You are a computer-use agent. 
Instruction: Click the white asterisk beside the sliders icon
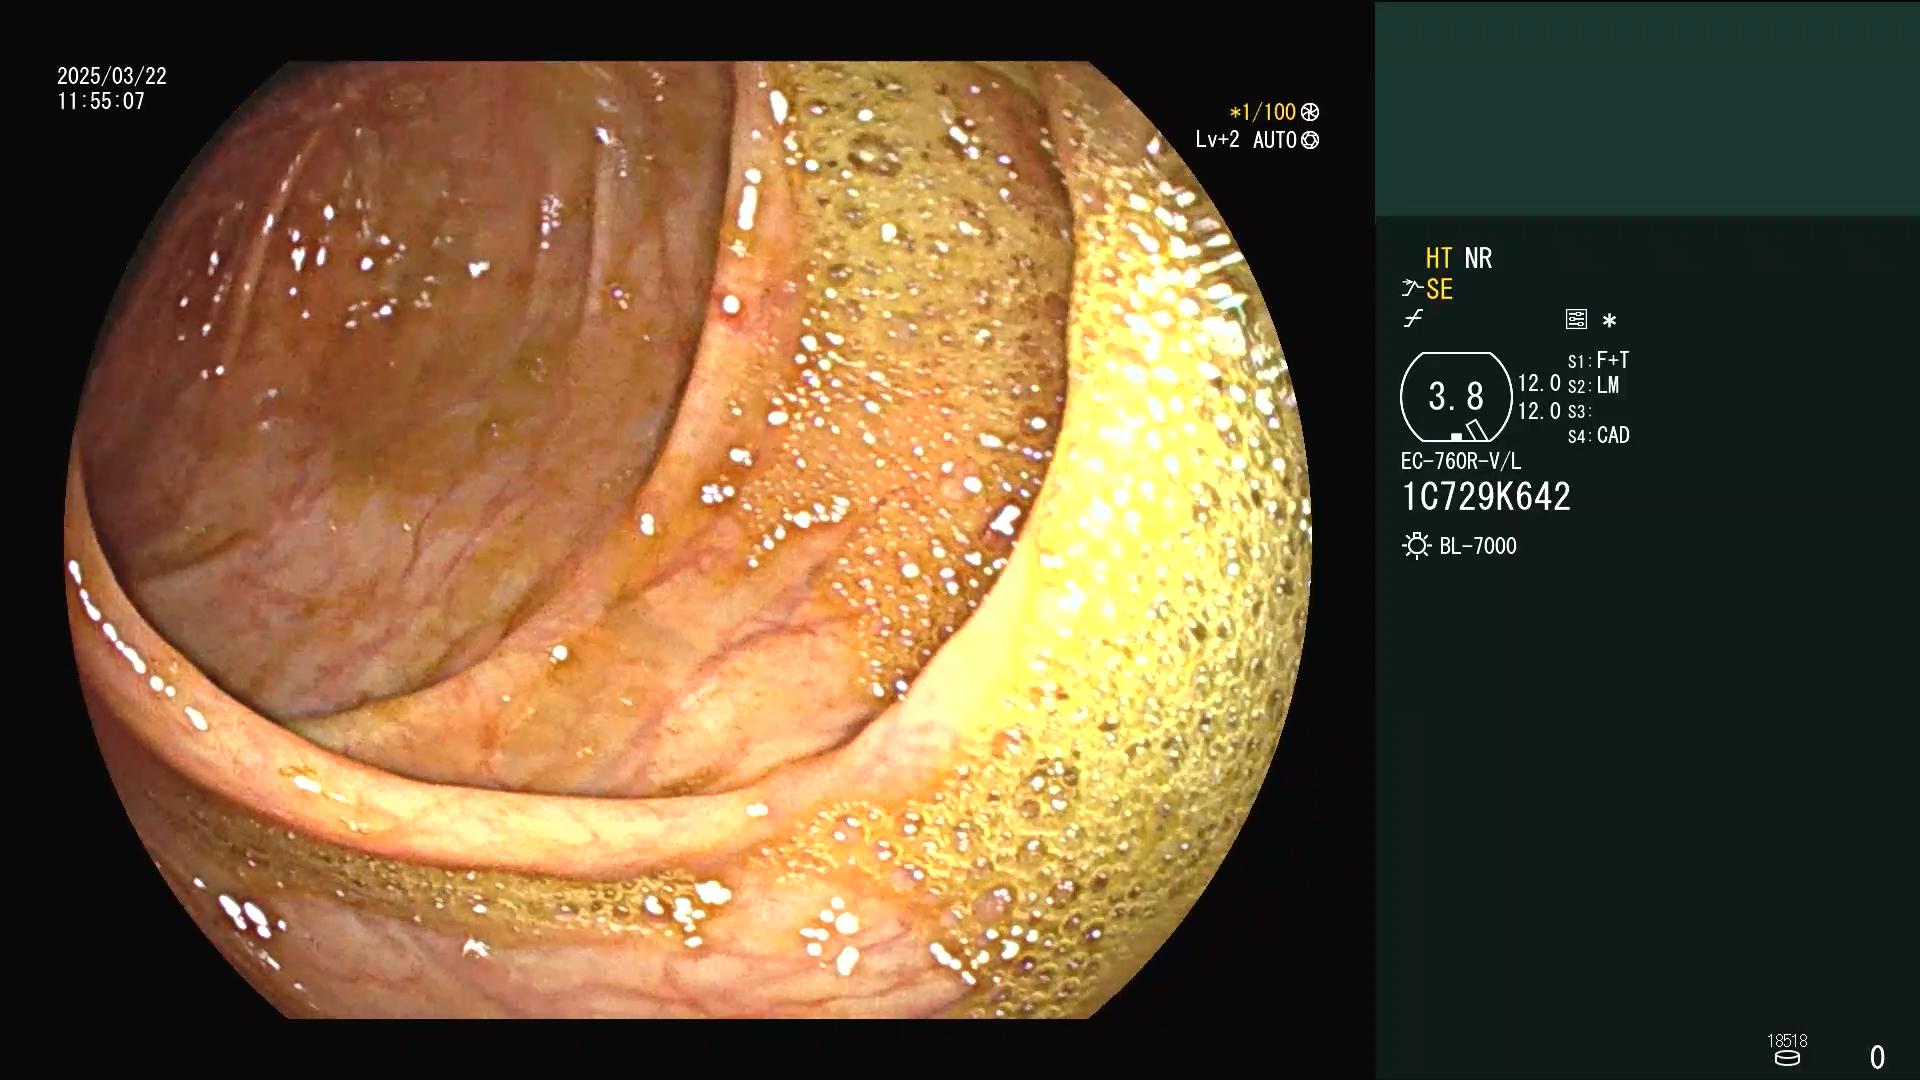coord(1609,320)
